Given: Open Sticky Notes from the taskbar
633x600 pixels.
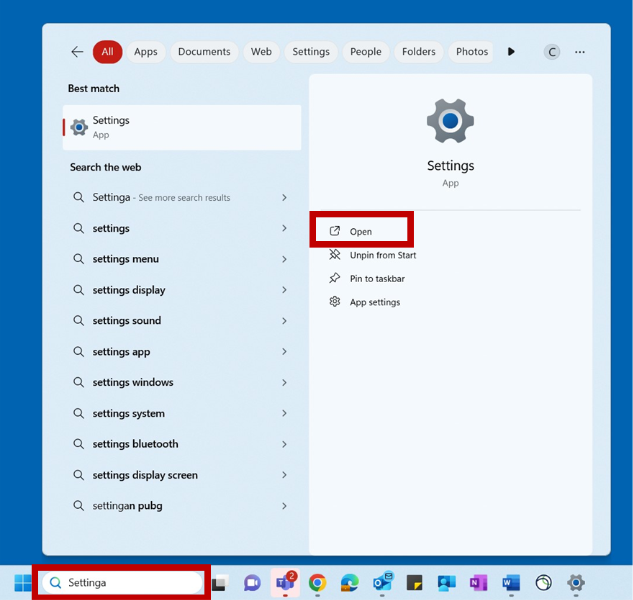Looking at the screenshot, I should (414, 583).
